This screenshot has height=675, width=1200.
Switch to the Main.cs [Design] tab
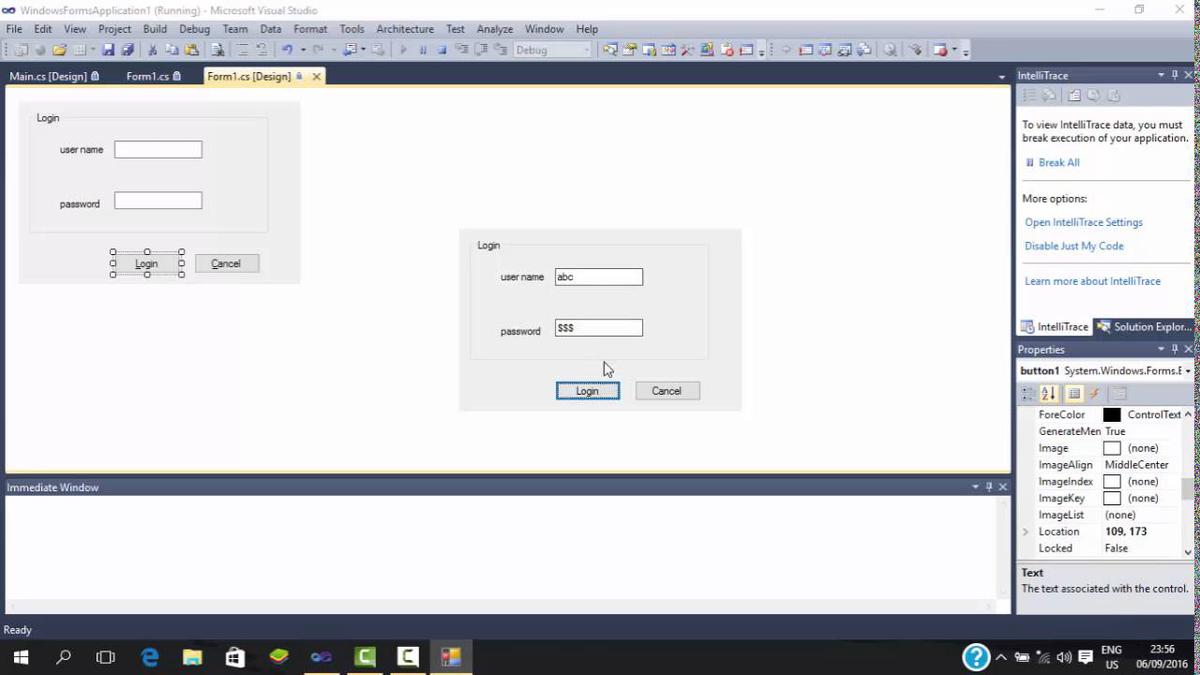click(50, 75)
